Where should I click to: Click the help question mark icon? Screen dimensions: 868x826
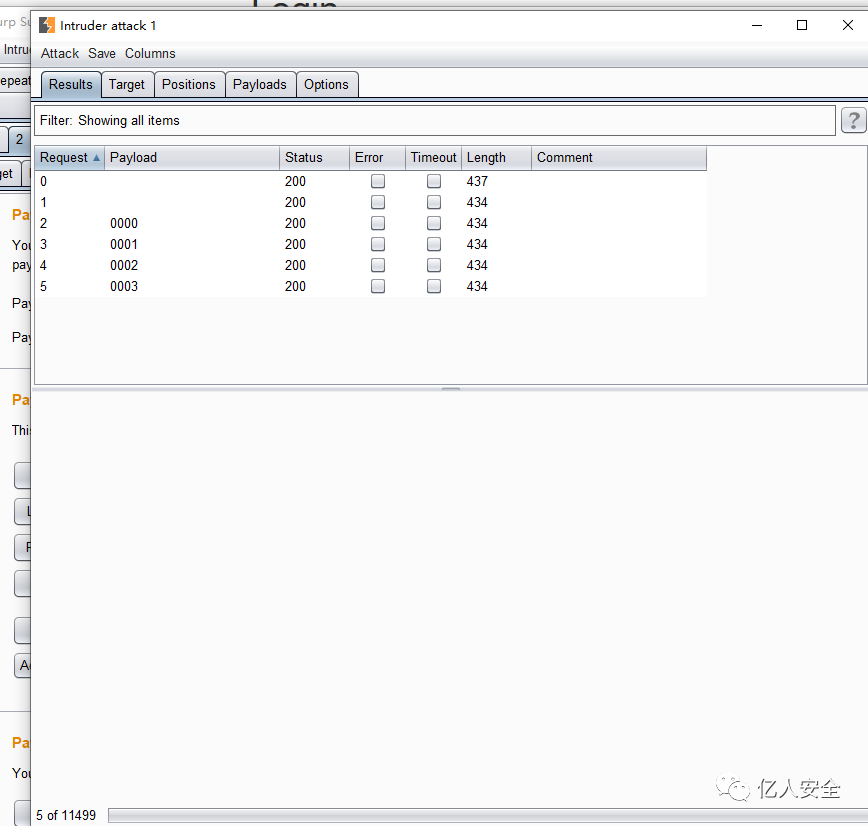pyautogui.click(x=853, y=120)
